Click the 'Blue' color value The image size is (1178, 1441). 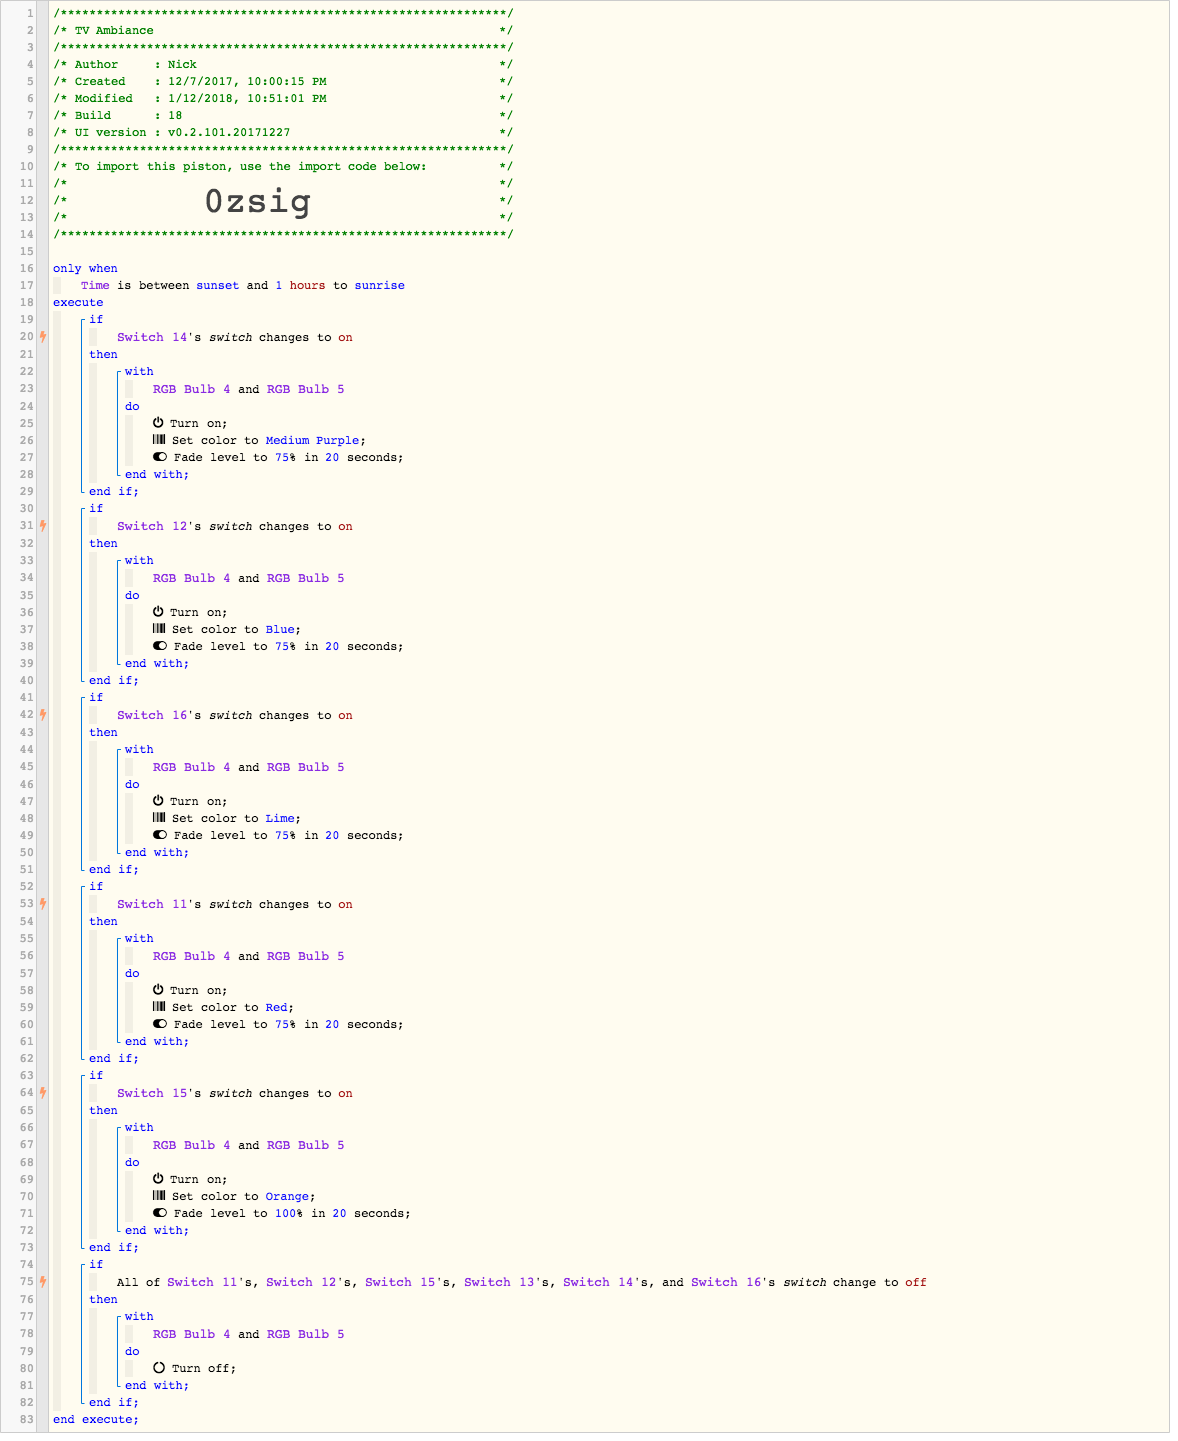tap(279, 629)
